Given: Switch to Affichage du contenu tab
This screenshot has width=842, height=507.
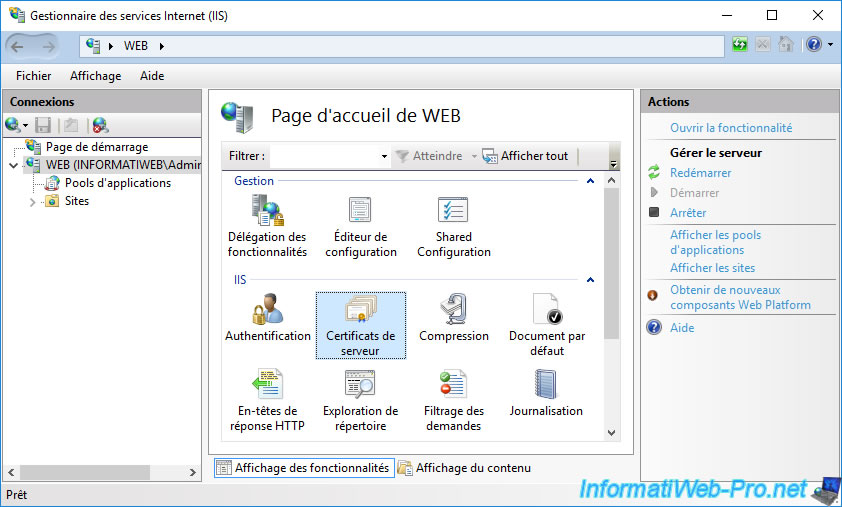Looking at the screenshot, I should [464, 468].
